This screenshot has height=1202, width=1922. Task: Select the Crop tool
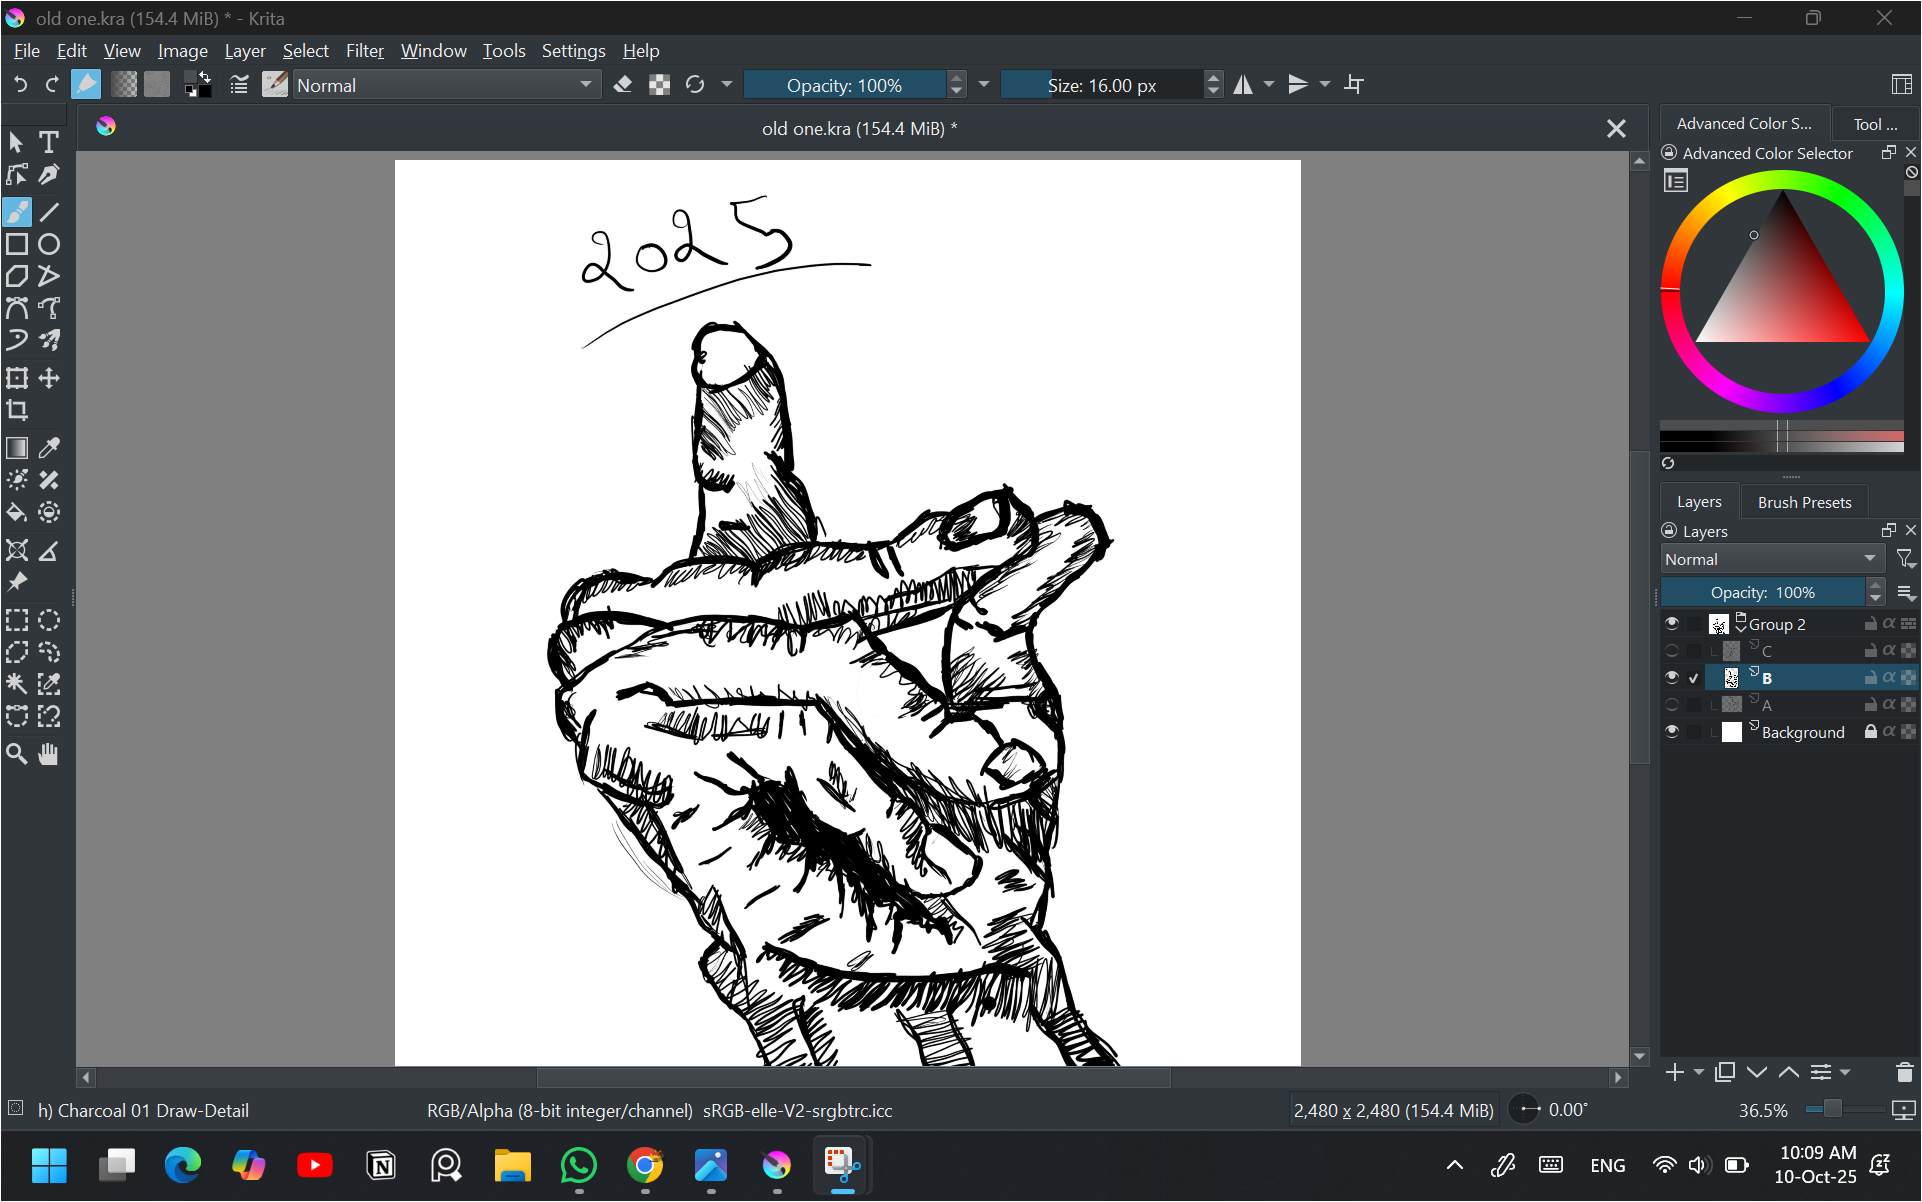tap(17, 410)
